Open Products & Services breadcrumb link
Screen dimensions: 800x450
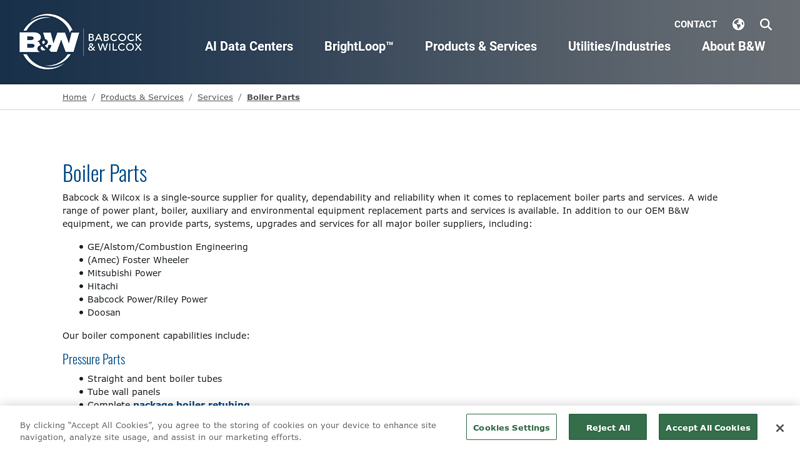(x=142, y=97)
